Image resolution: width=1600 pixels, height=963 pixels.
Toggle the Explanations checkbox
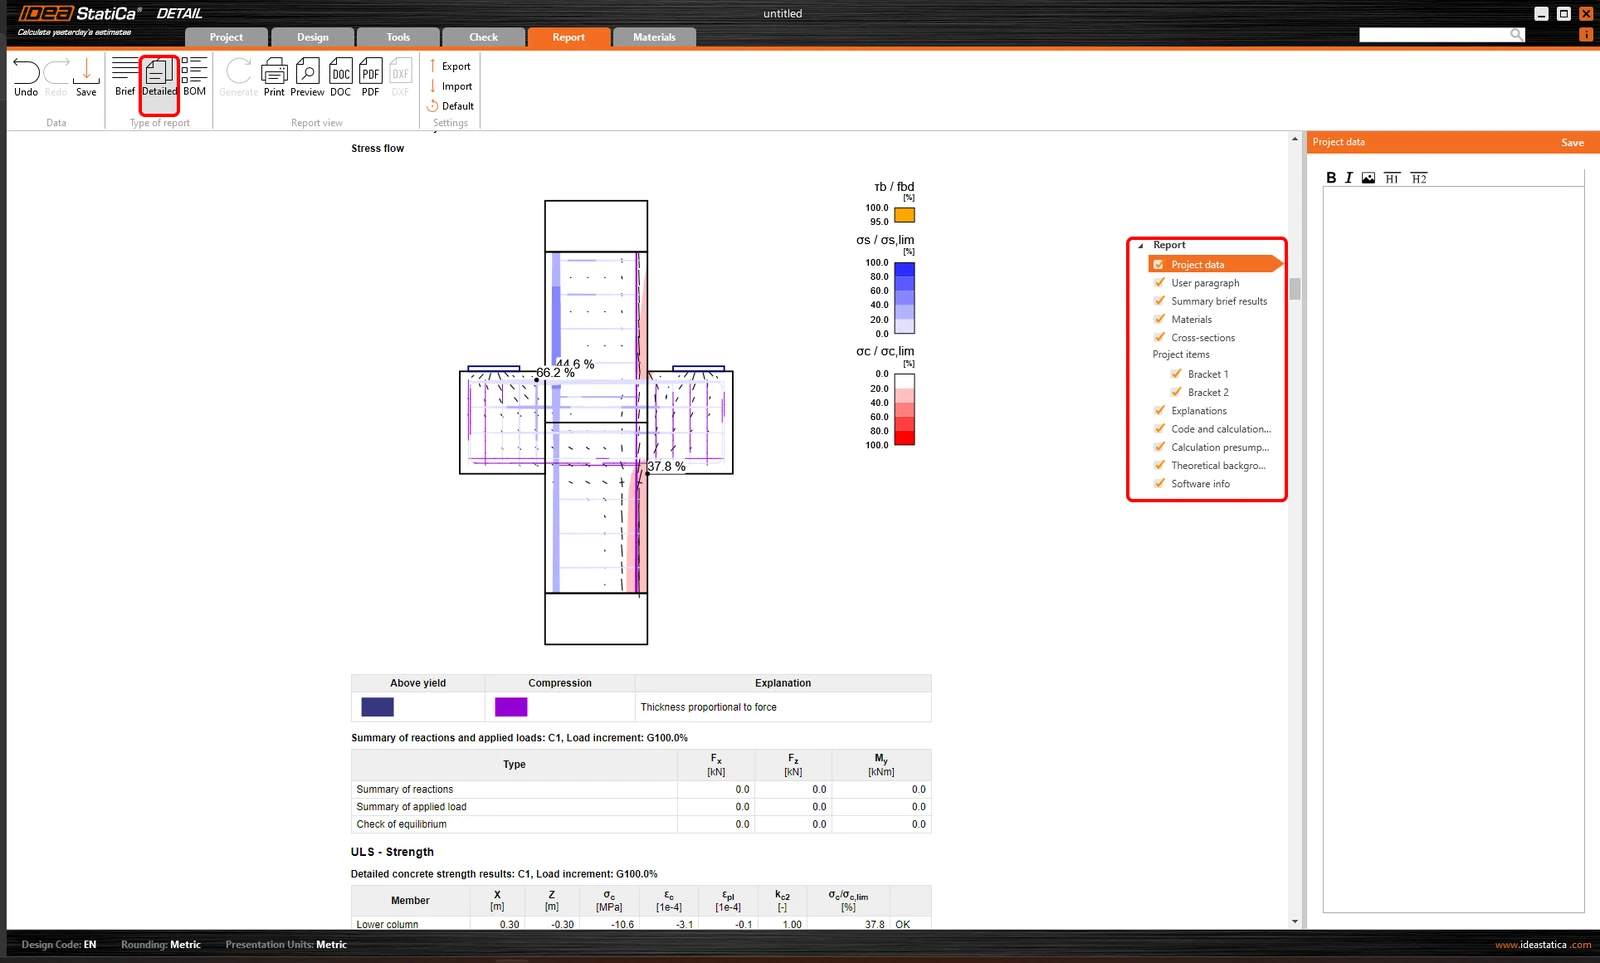[x=1159, y=410]
